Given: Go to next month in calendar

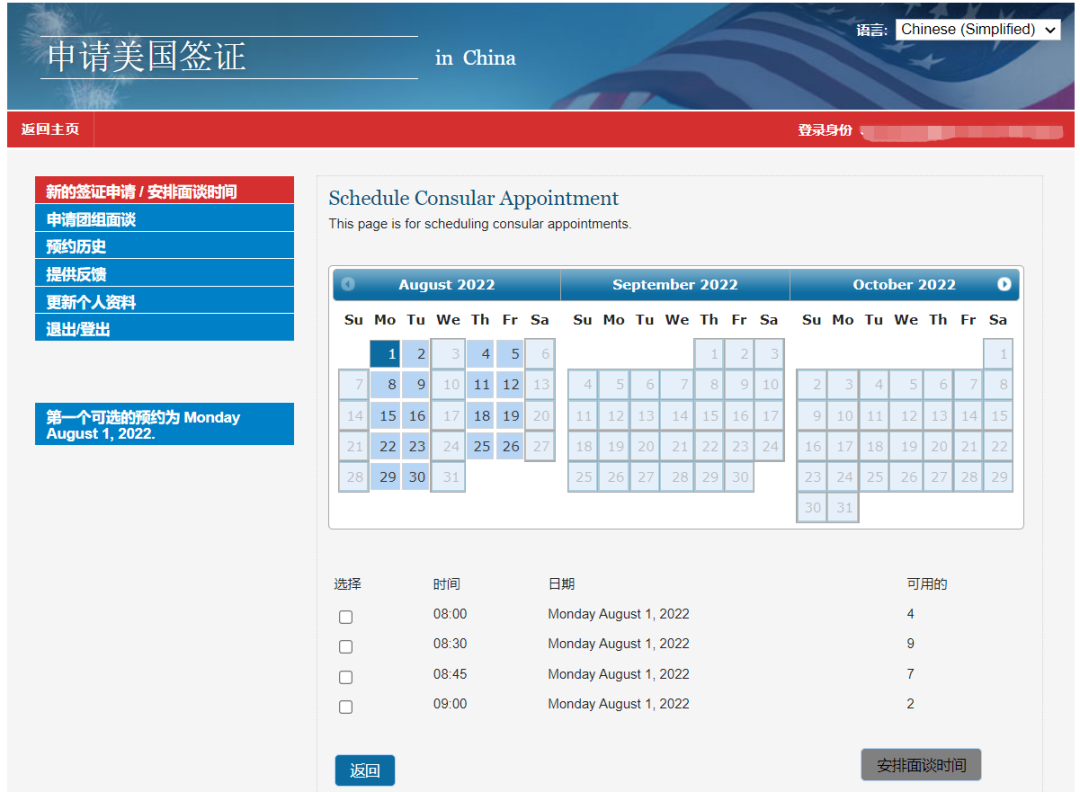Looking at the screenshot, I should [x=1004, y=284].
